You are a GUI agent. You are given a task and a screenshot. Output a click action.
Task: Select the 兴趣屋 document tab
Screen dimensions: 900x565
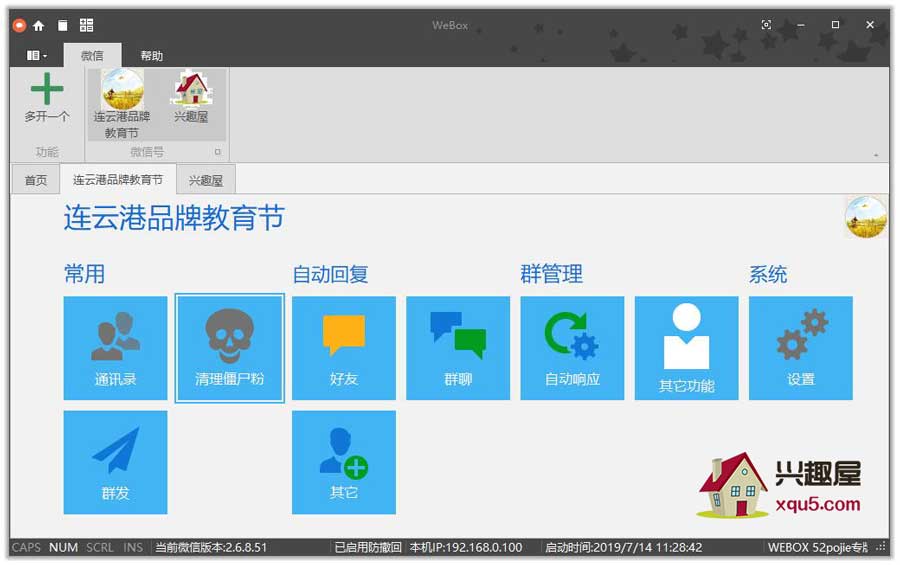pos(205,180)
